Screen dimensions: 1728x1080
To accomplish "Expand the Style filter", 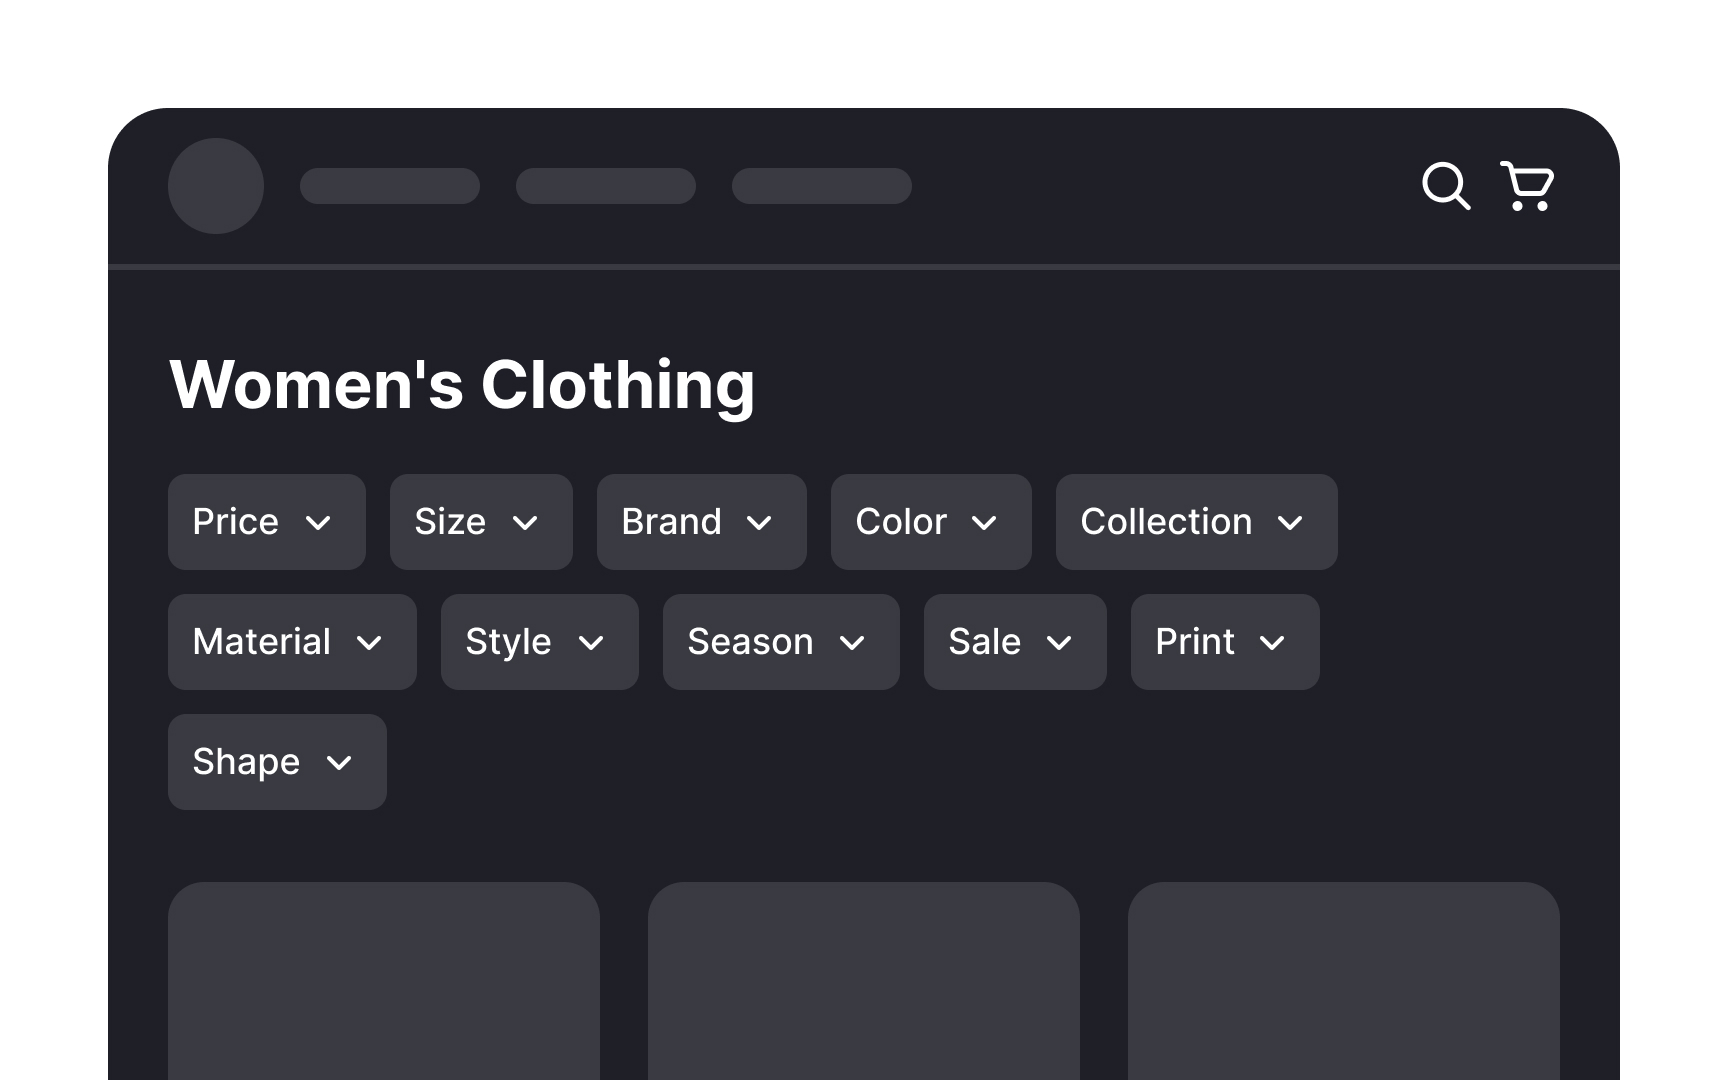I will [x=540, y=642].
